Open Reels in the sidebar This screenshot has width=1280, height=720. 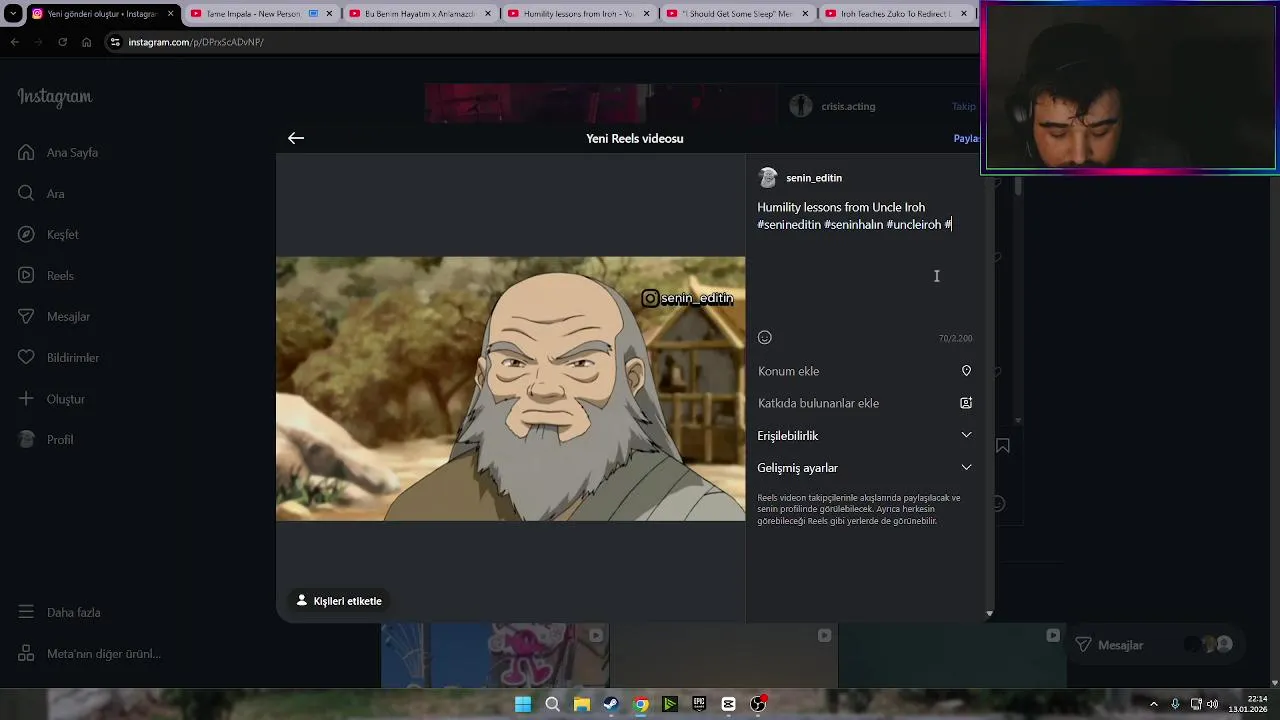click(x=46, y=276)
